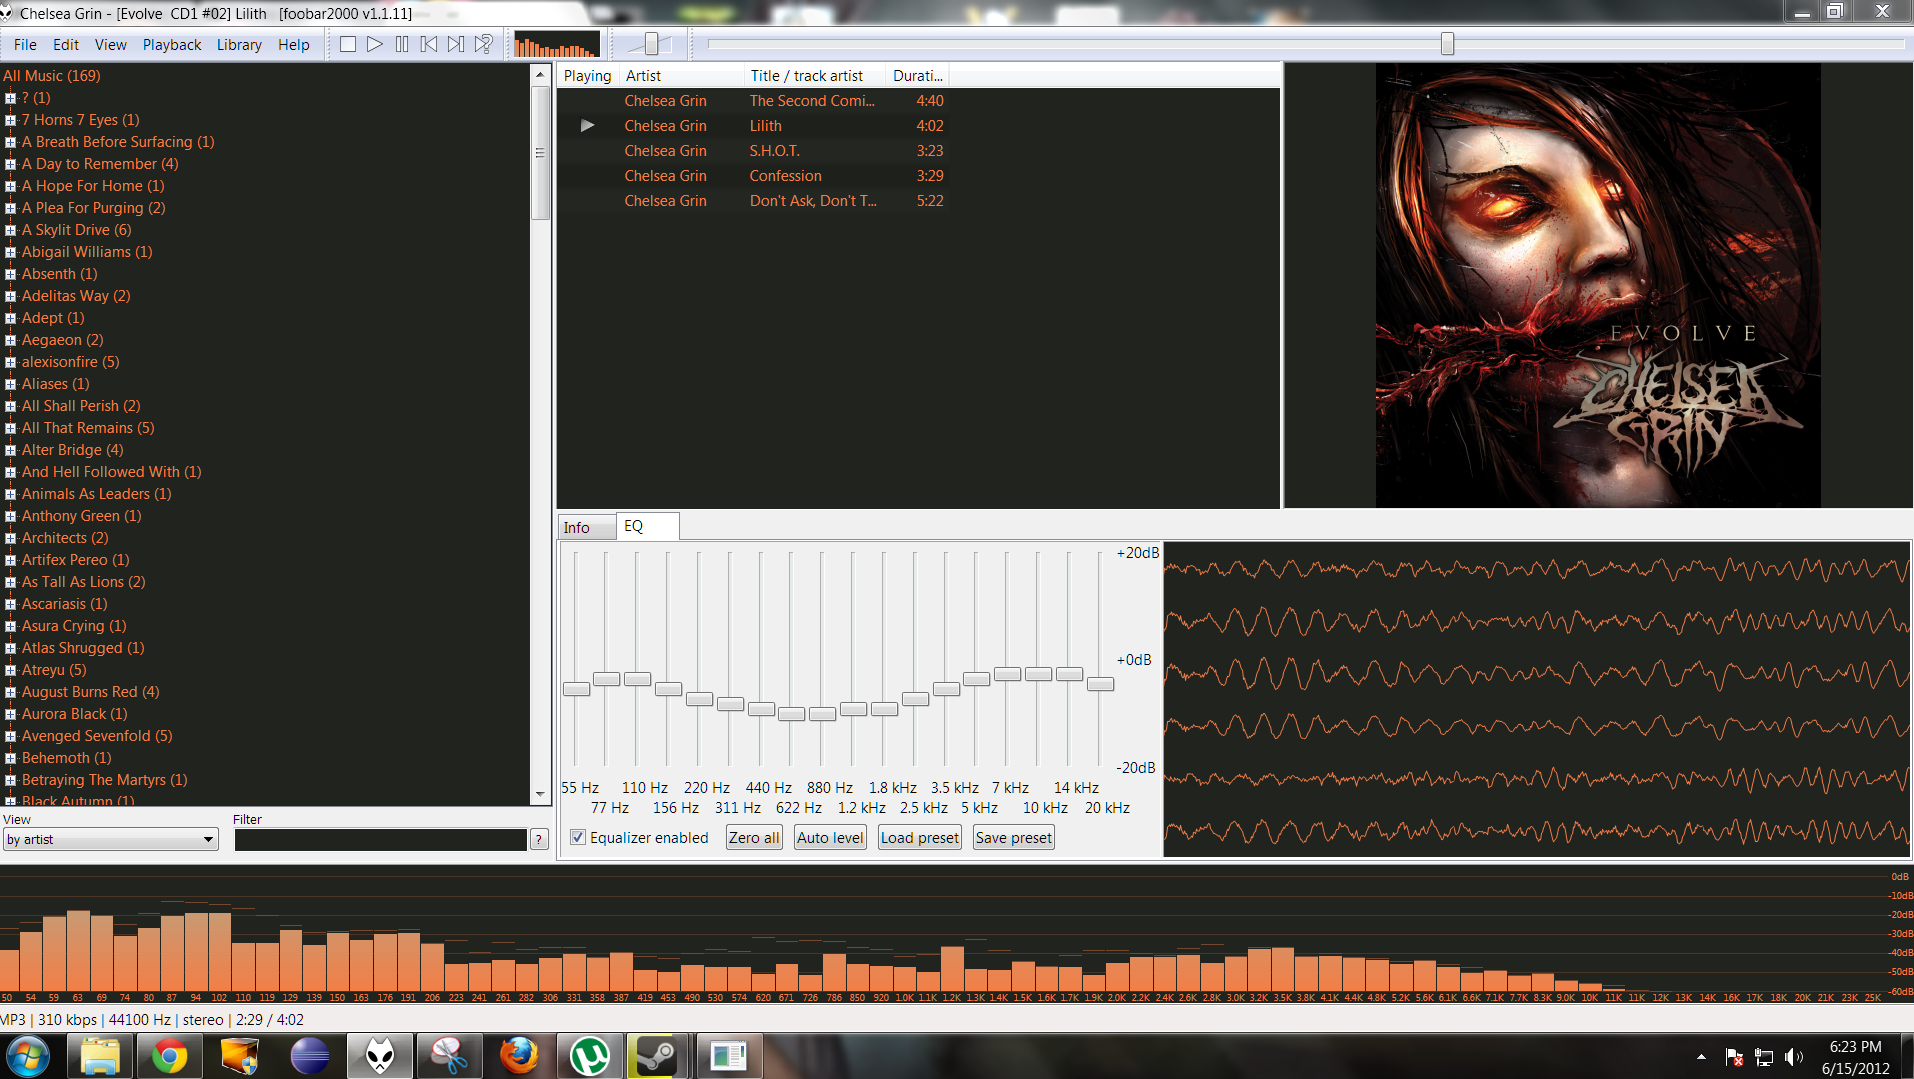Expand All That Remains node
Screen dimensions: 1914x1079
point(10,428)
